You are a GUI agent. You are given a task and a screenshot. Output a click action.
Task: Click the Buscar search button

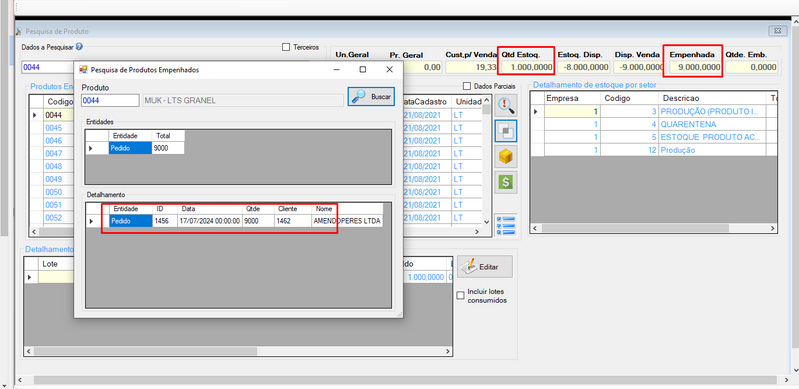tap(371, 96)
